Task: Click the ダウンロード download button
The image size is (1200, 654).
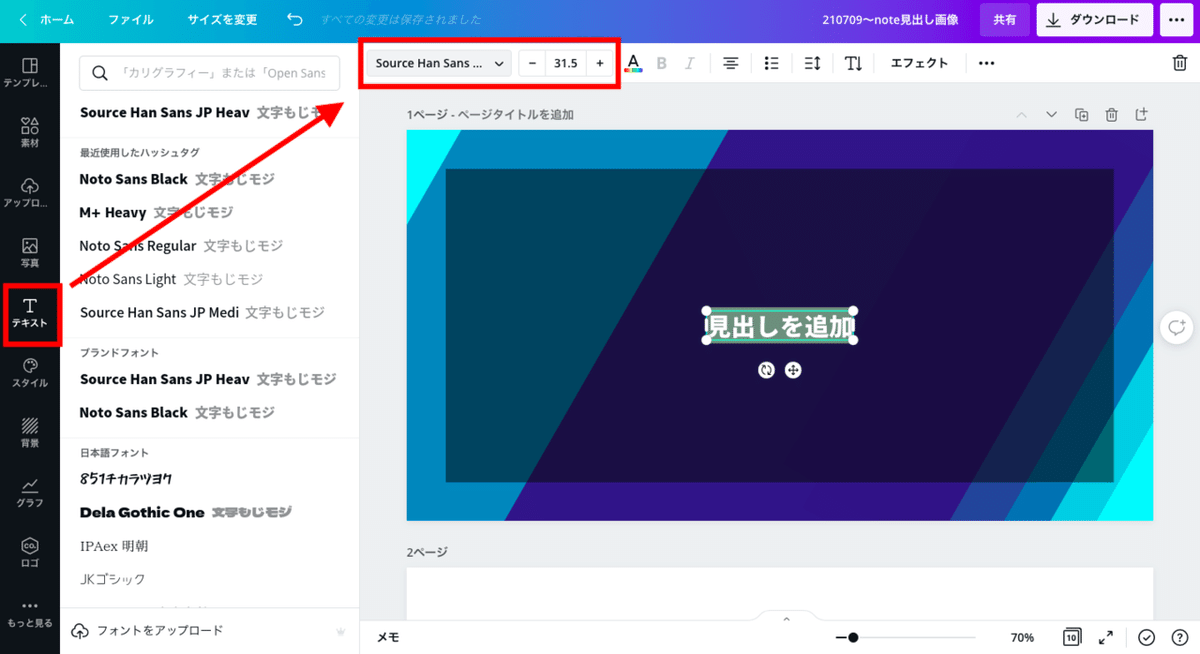Action: tap(1094, 19)
